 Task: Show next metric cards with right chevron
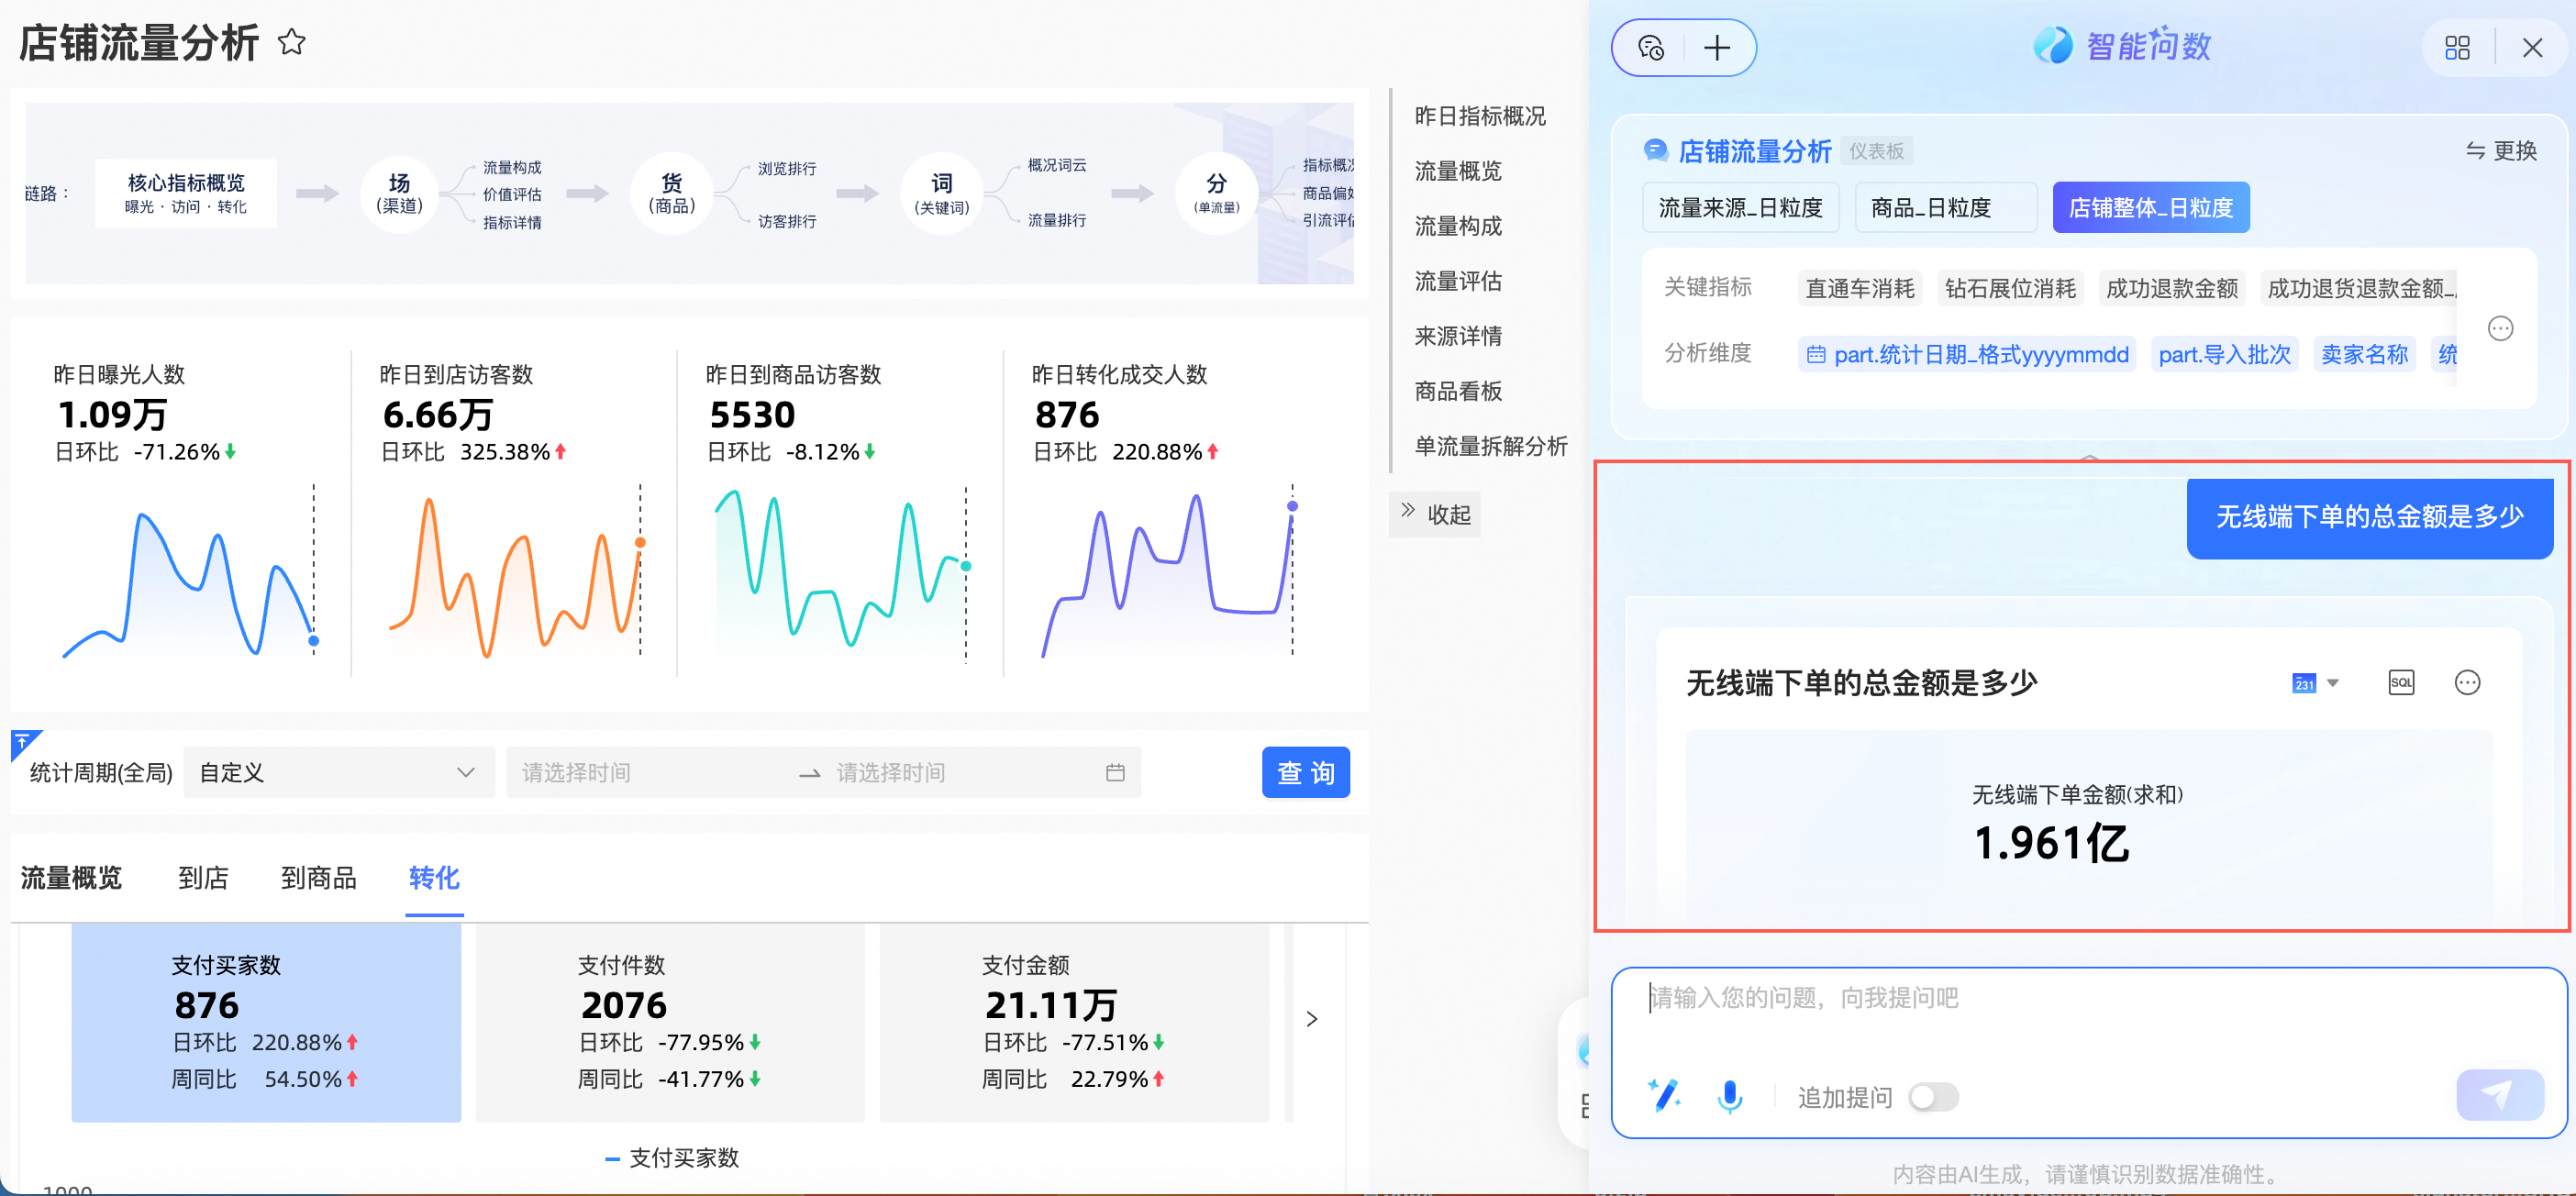(1312, 1019)
